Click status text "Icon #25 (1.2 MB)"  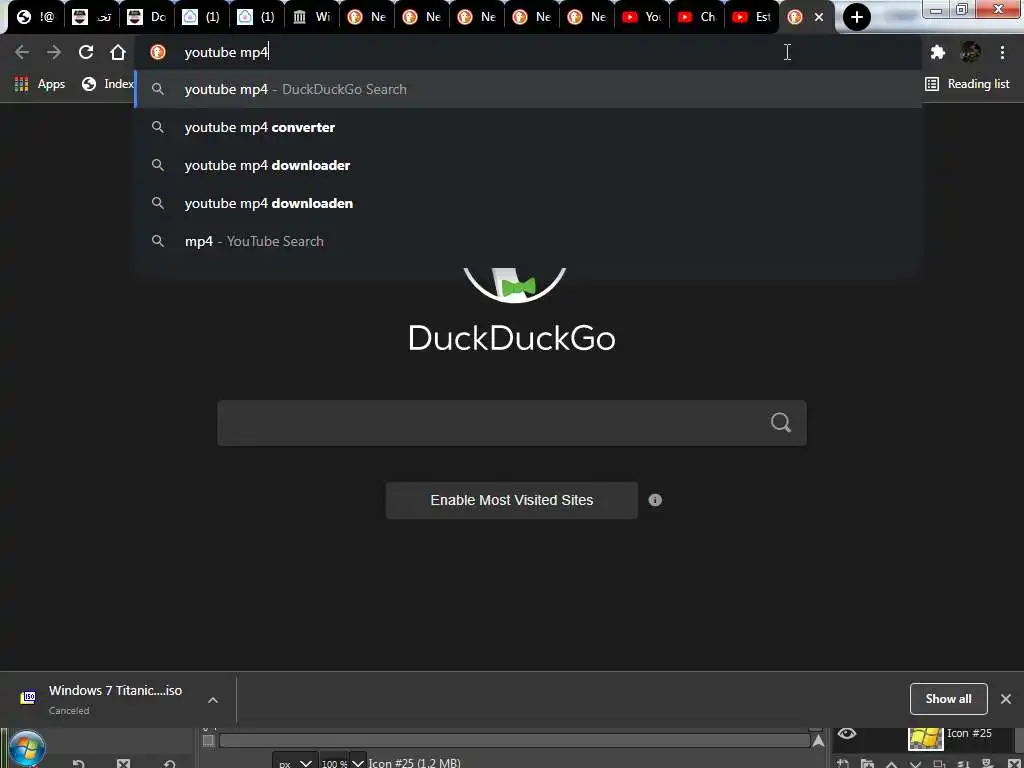pos(414,763)
